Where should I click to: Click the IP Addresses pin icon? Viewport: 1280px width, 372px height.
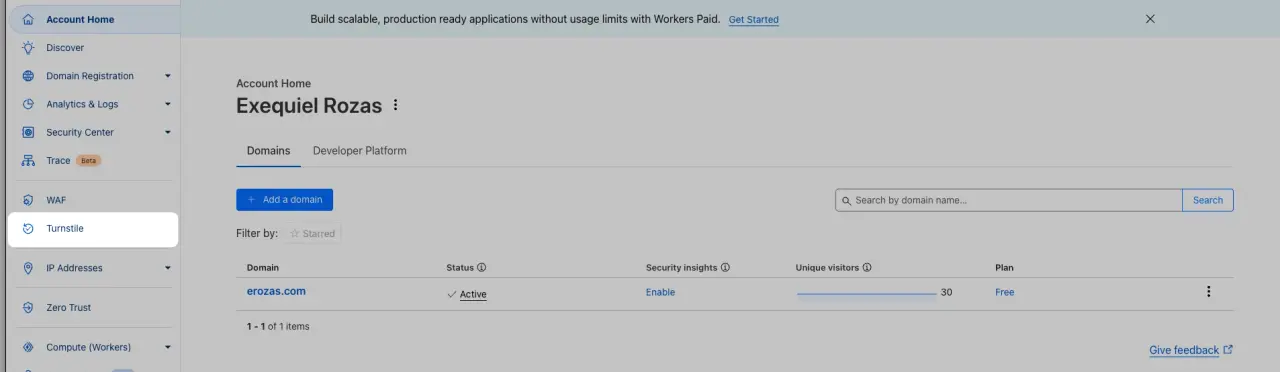tap(28, 268)
